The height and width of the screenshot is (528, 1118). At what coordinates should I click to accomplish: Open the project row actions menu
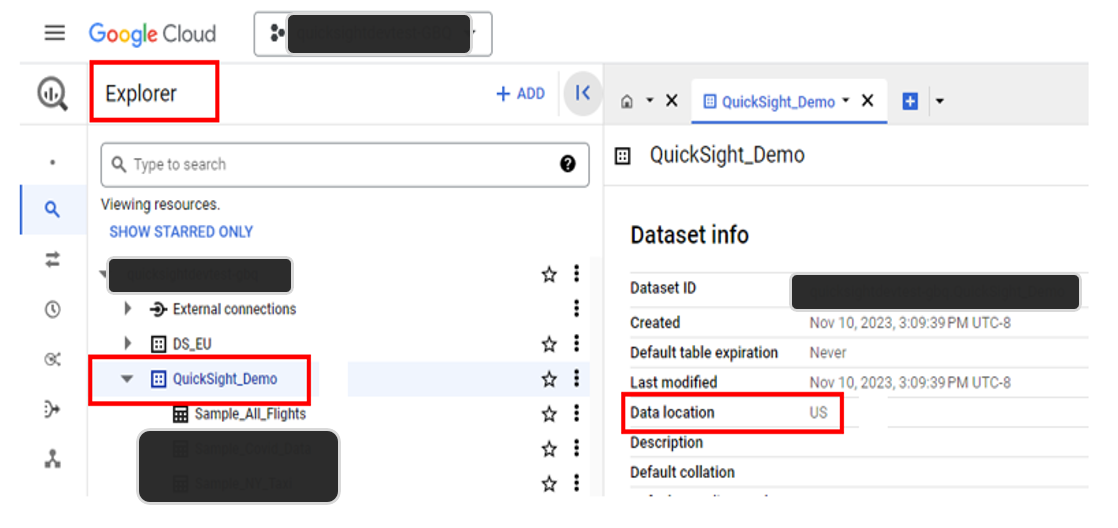click(x=576, y=274)
